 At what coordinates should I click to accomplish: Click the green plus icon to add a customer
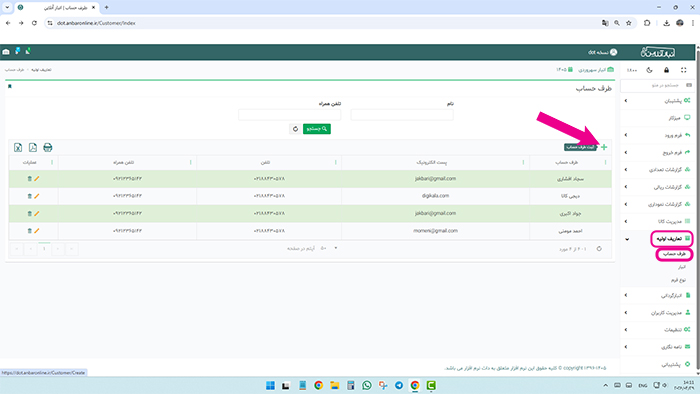[604, 147]
